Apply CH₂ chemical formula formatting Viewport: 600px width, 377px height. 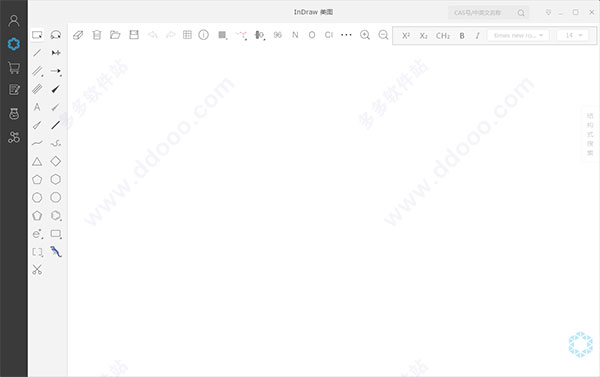tap(443, 36)
